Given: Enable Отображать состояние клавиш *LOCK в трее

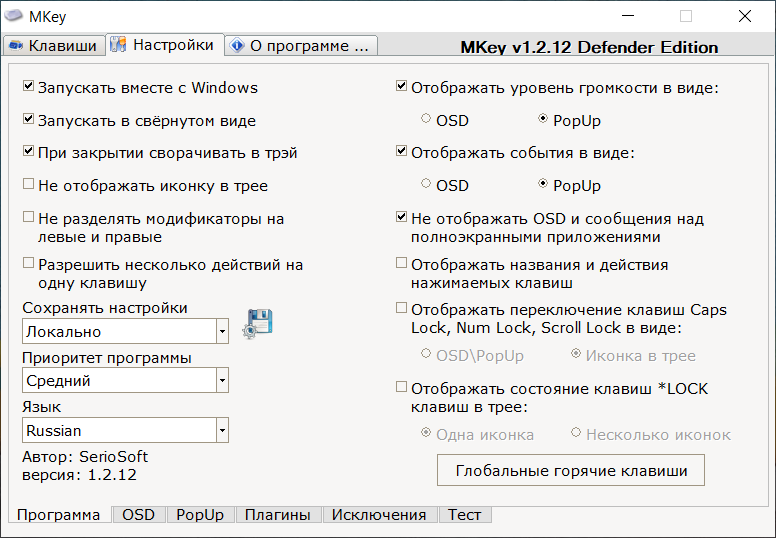Looking at the screenshot, I should 401,387.
